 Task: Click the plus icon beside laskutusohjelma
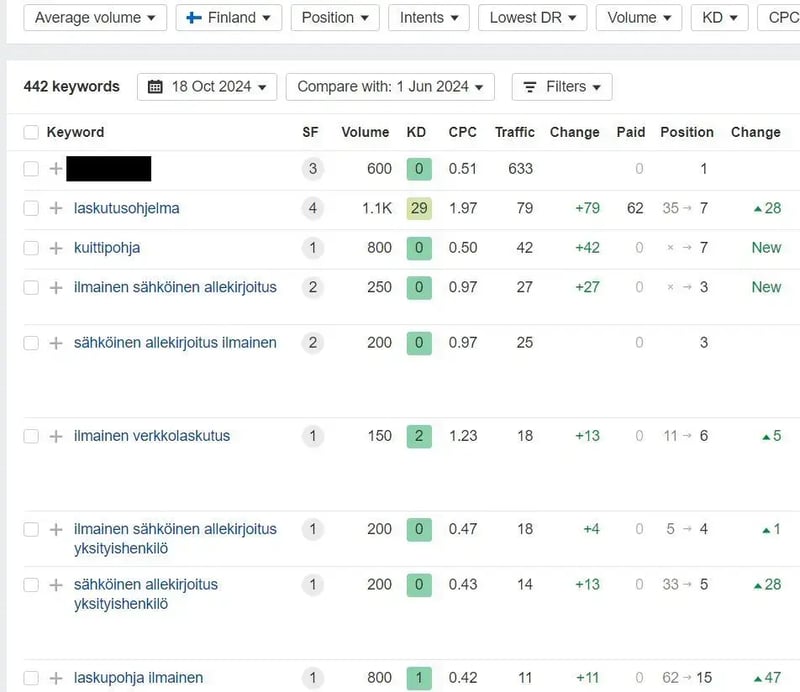[56, 208]
